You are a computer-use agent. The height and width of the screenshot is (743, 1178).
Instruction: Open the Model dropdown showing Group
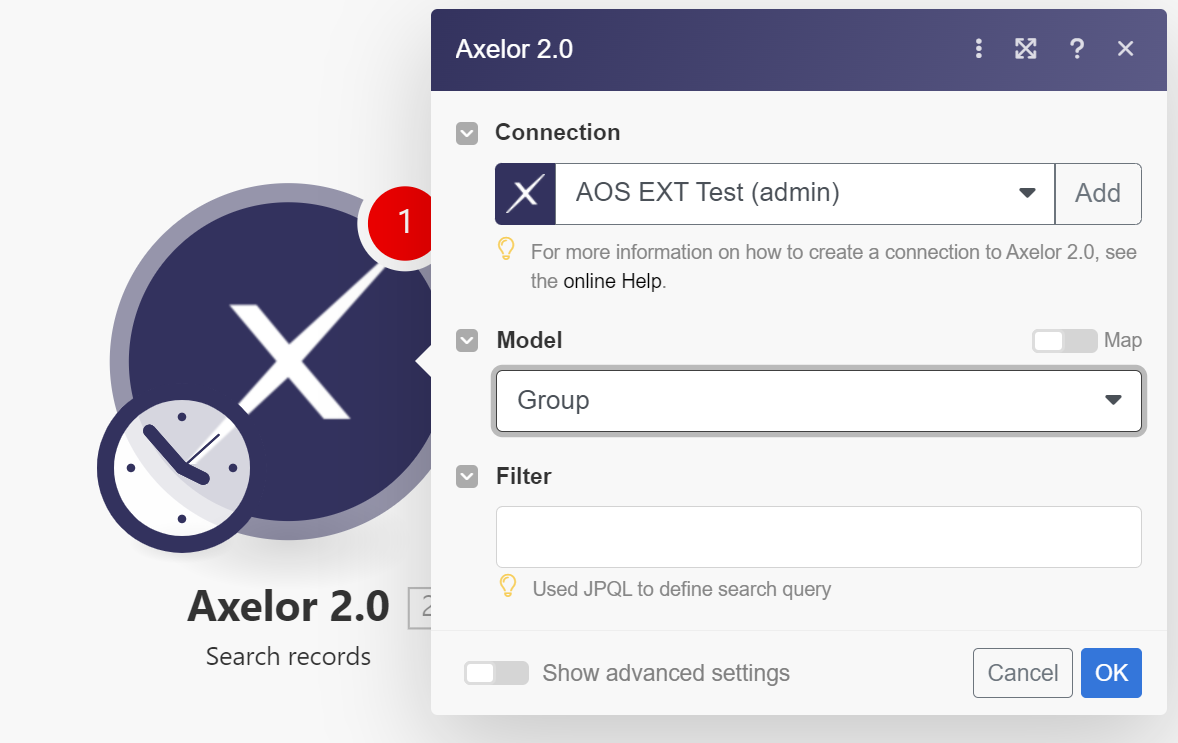click(x=818, y=401)
